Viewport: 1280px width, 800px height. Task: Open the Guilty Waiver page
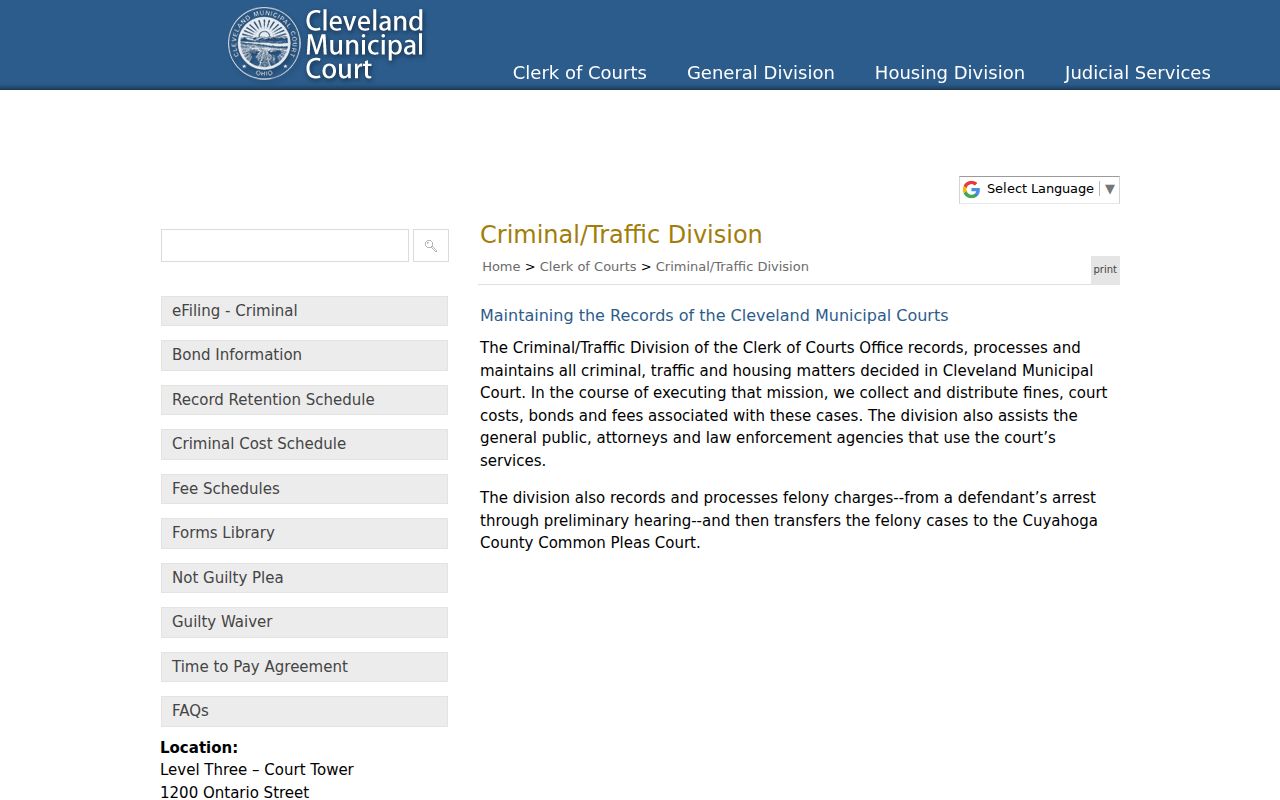pyautogui.click(x=304, y=622)
